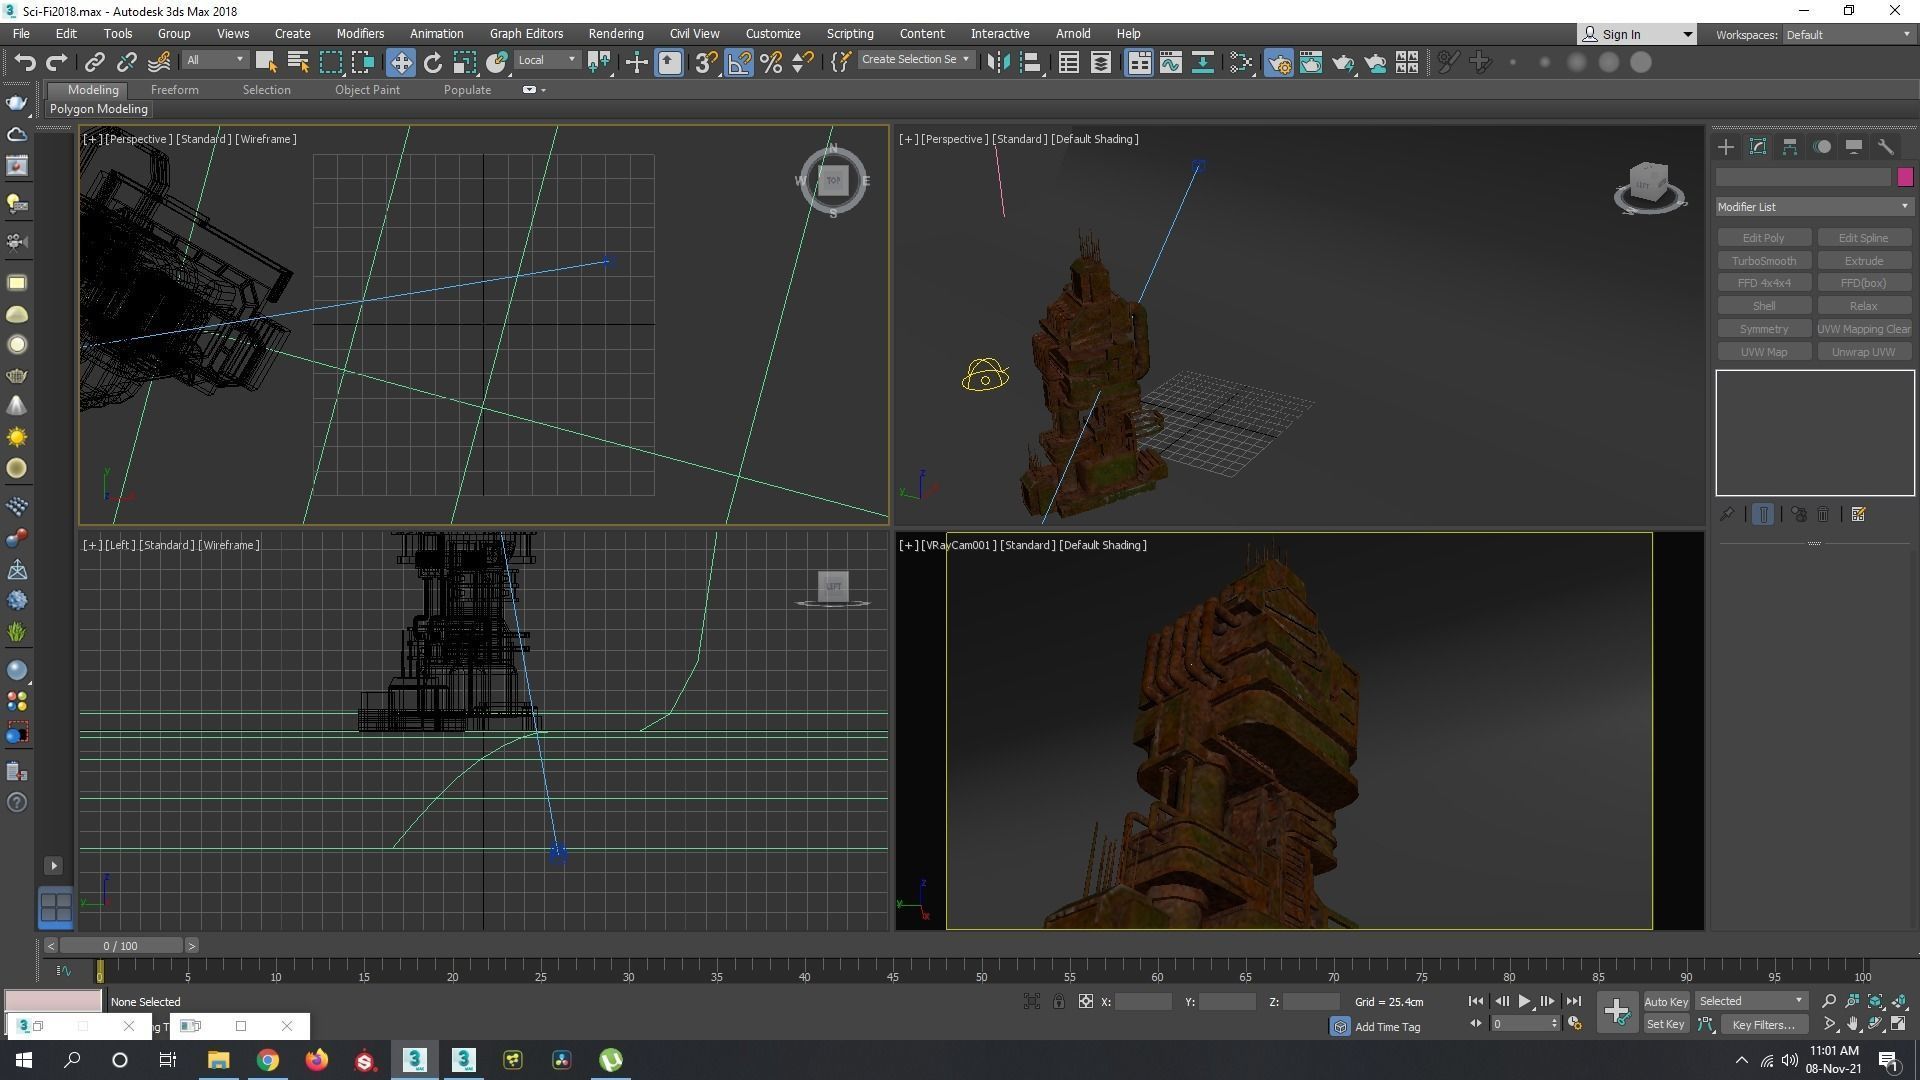This screenshot has width=1920, height=1080.
Task: Select the Select and Link tool
Action: tap(94, 62)
